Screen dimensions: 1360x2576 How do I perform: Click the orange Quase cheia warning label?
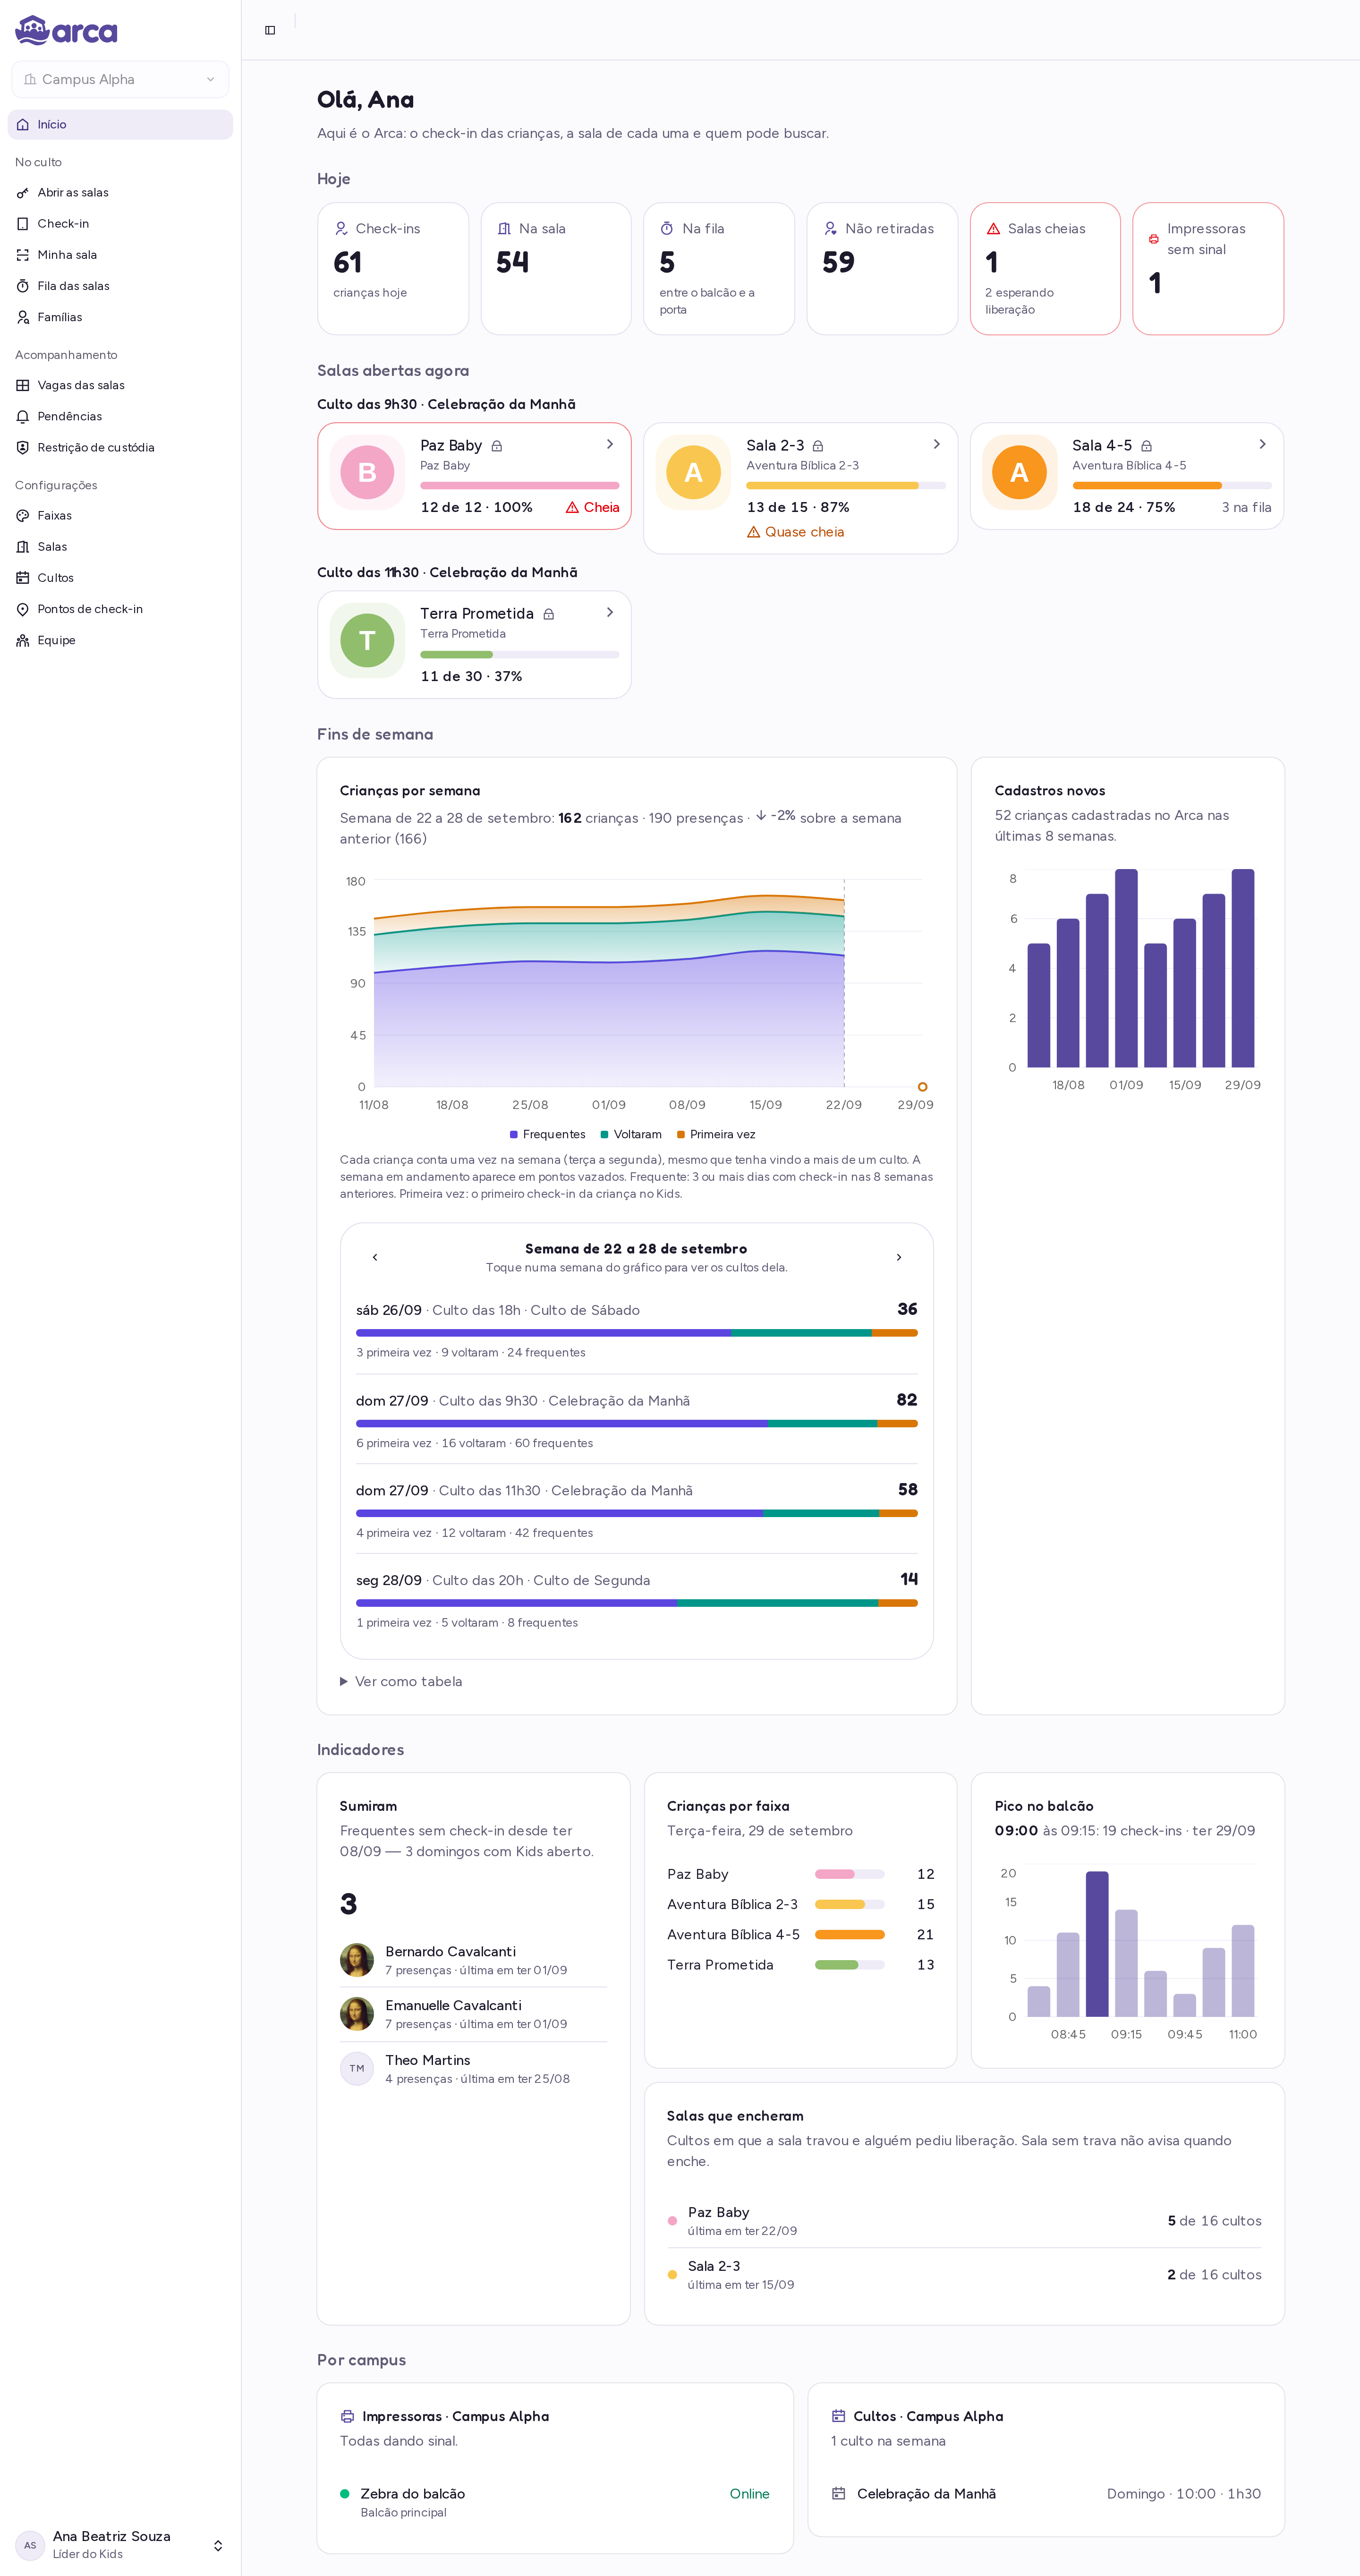pos(796,532)
